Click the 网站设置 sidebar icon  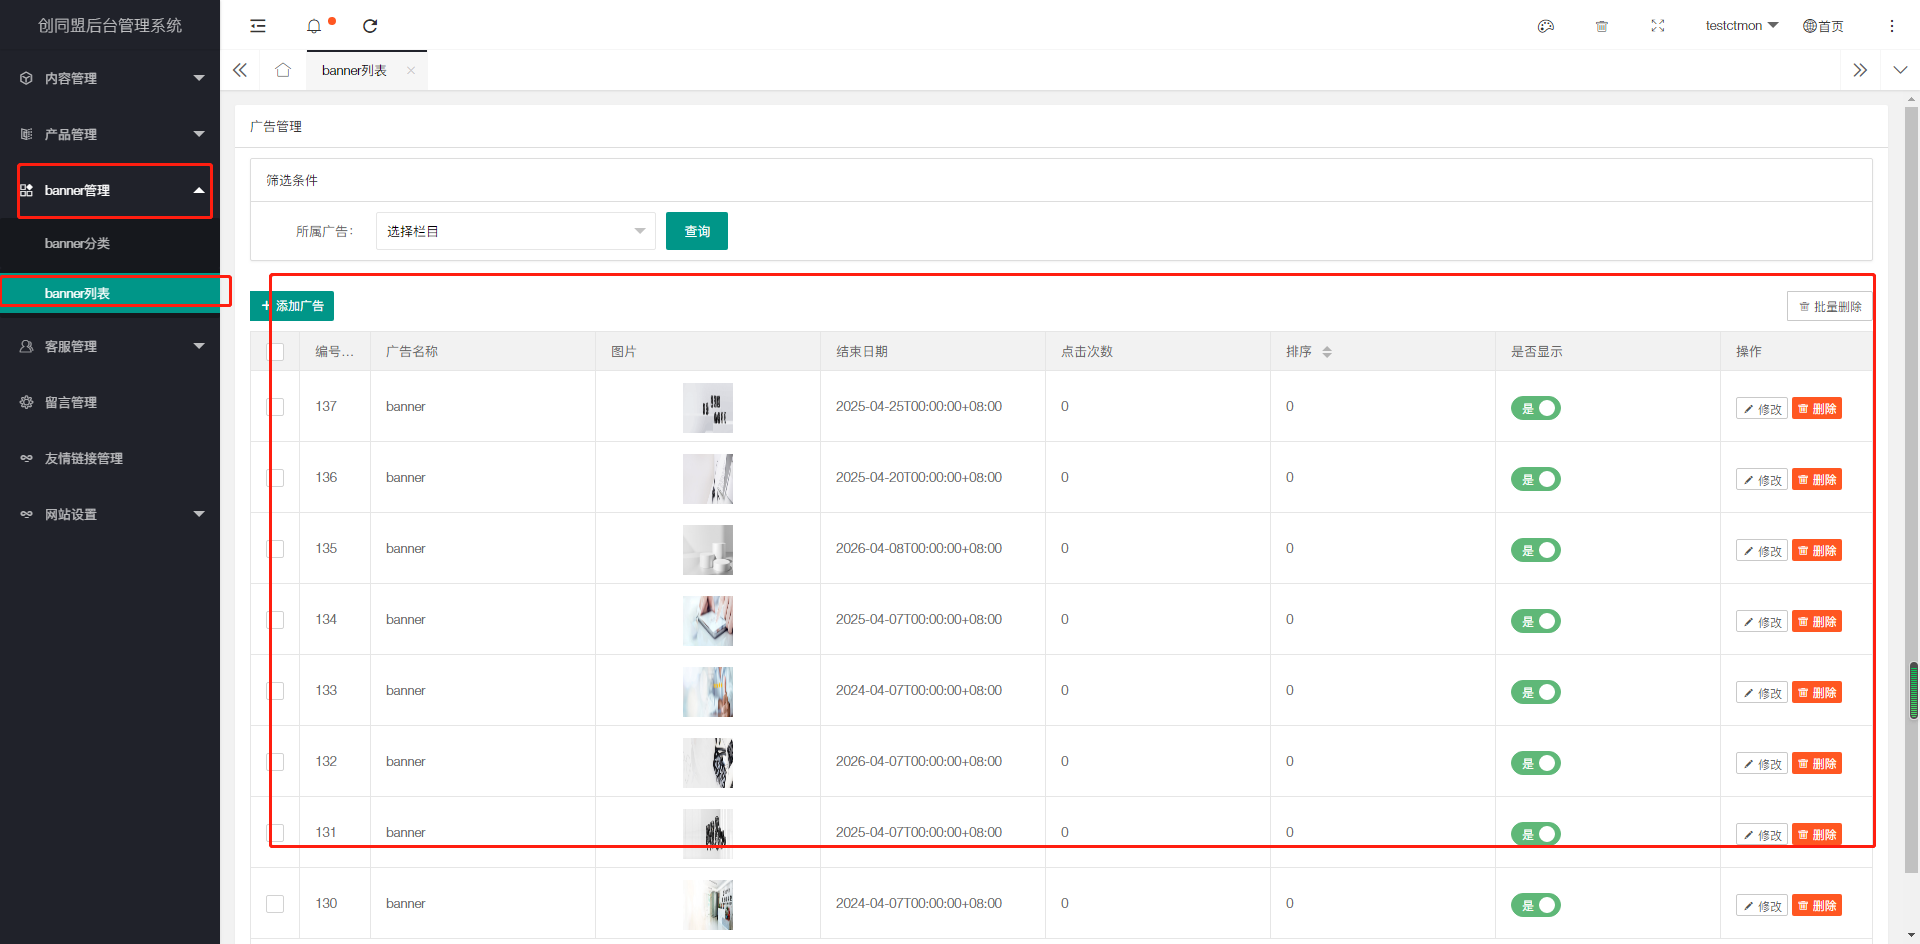[x=26, y=514]
